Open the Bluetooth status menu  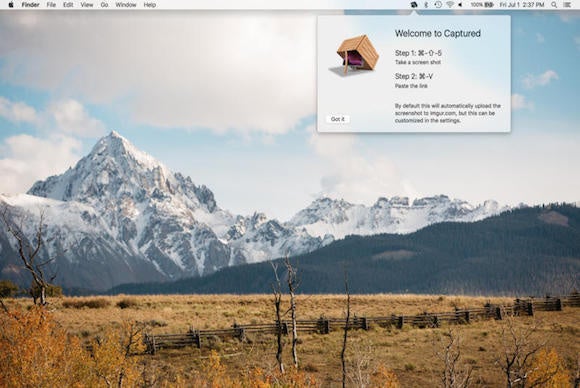(426, 5)
